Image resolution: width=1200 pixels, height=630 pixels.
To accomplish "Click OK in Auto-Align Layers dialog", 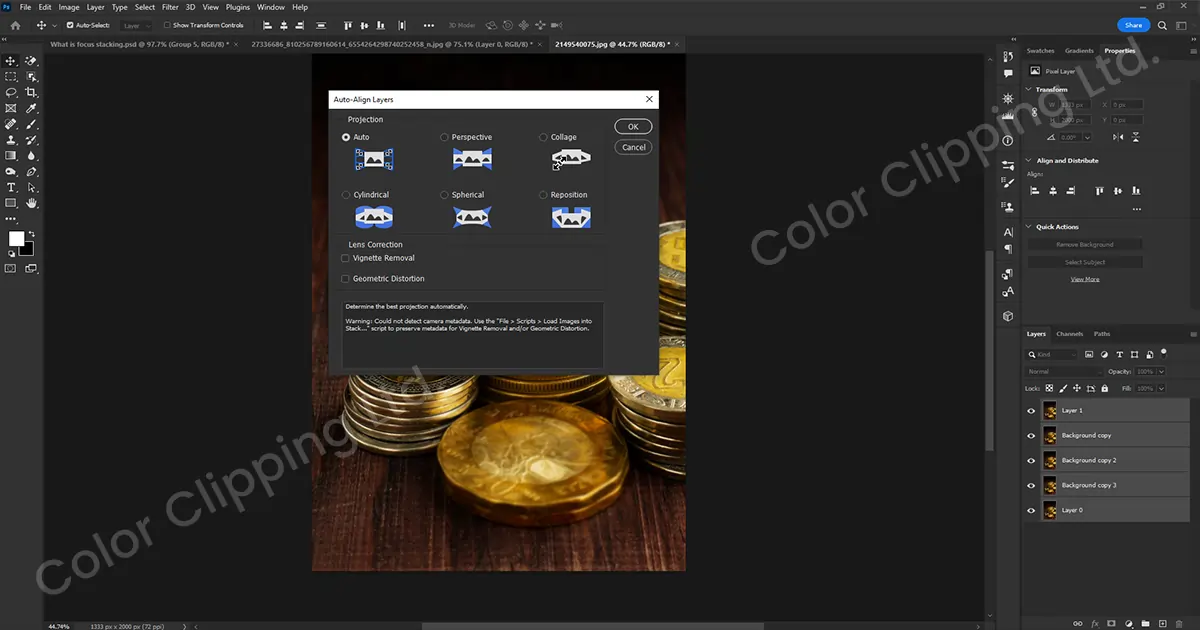I will click(x=633, y=127).
